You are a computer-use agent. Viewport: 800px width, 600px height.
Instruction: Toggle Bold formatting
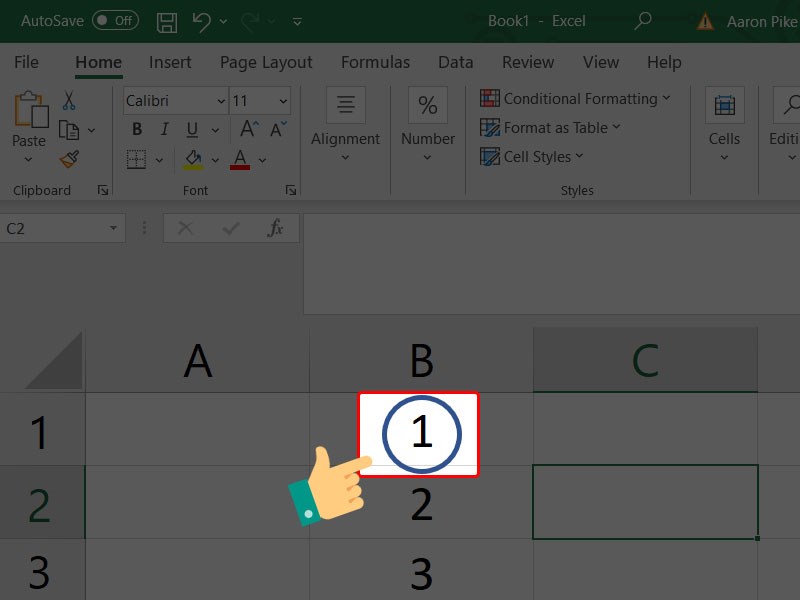tap(137, 129)
